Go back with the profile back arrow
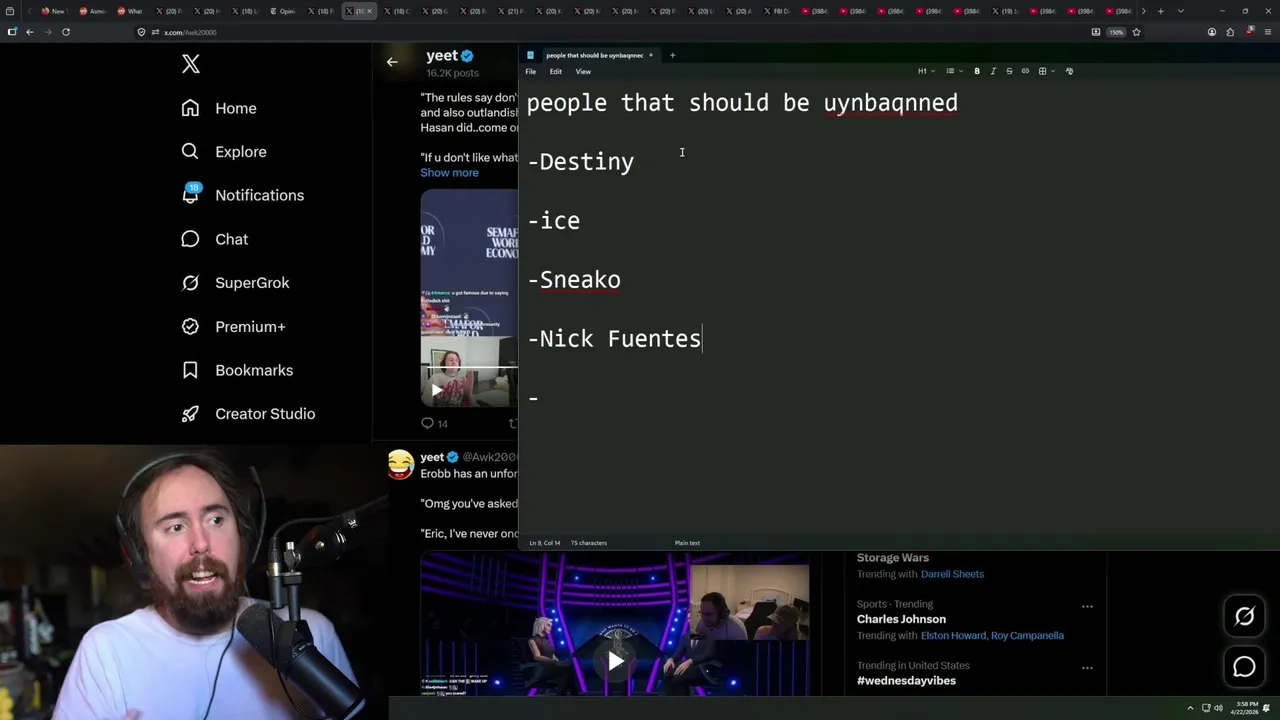Screen dimensions: 1280x720 pyautogui.click(x=392, y=62)
